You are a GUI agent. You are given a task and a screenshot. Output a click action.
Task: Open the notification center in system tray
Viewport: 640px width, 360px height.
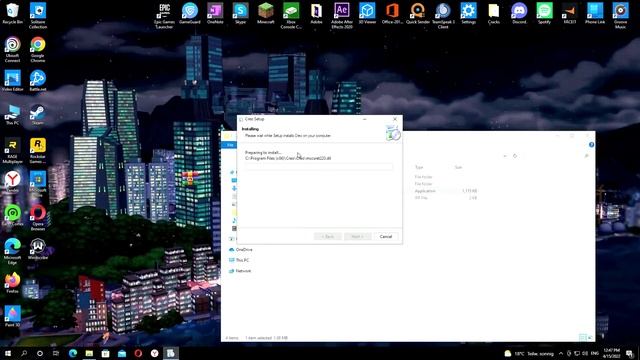(x=629, y=353)
